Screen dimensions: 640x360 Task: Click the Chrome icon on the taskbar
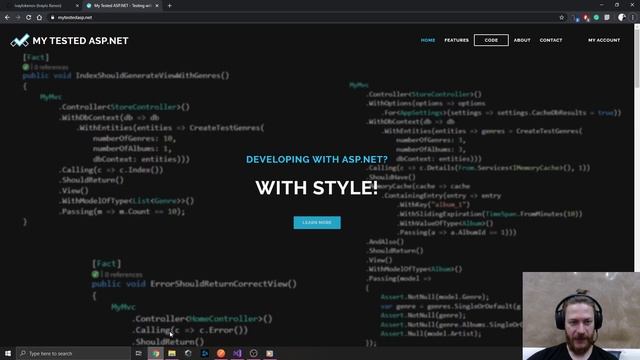tap(156, 353)
